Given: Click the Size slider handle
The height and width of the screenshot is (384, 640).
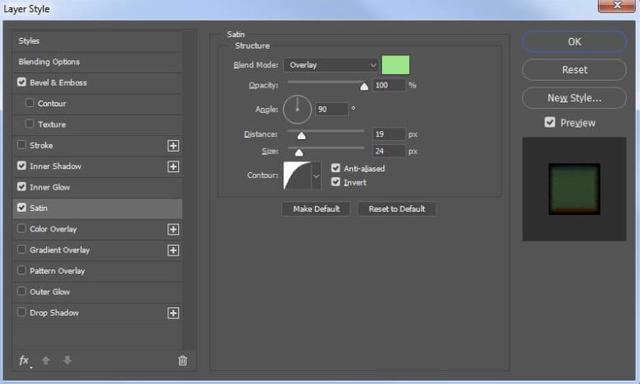Looking at the screenshot, I should (x=299, y=153).
